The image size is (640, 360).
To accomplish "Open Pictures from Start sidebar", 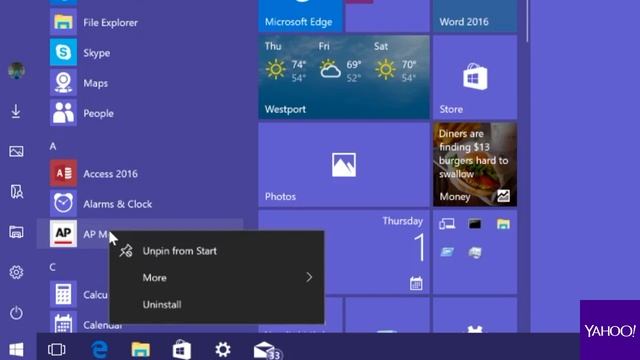I will coord(16,151).
